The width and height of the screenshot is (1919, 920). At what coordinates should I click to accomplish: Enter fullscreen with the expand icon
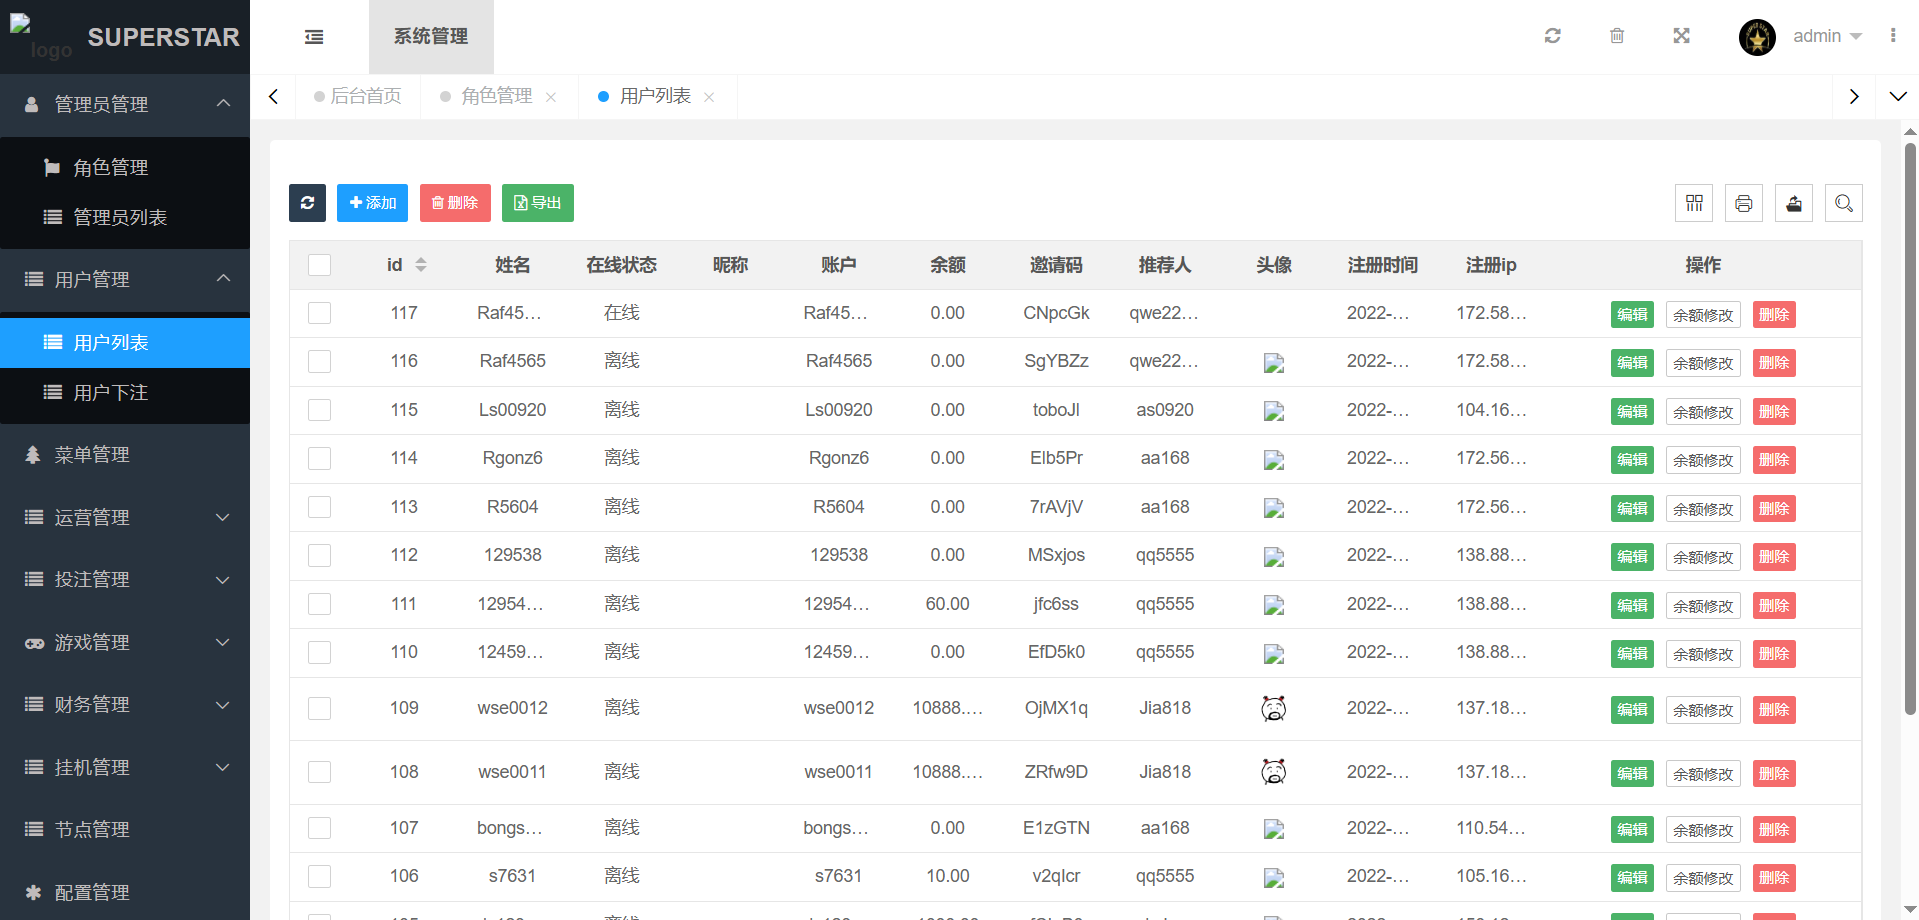(x=1681, y=36)
